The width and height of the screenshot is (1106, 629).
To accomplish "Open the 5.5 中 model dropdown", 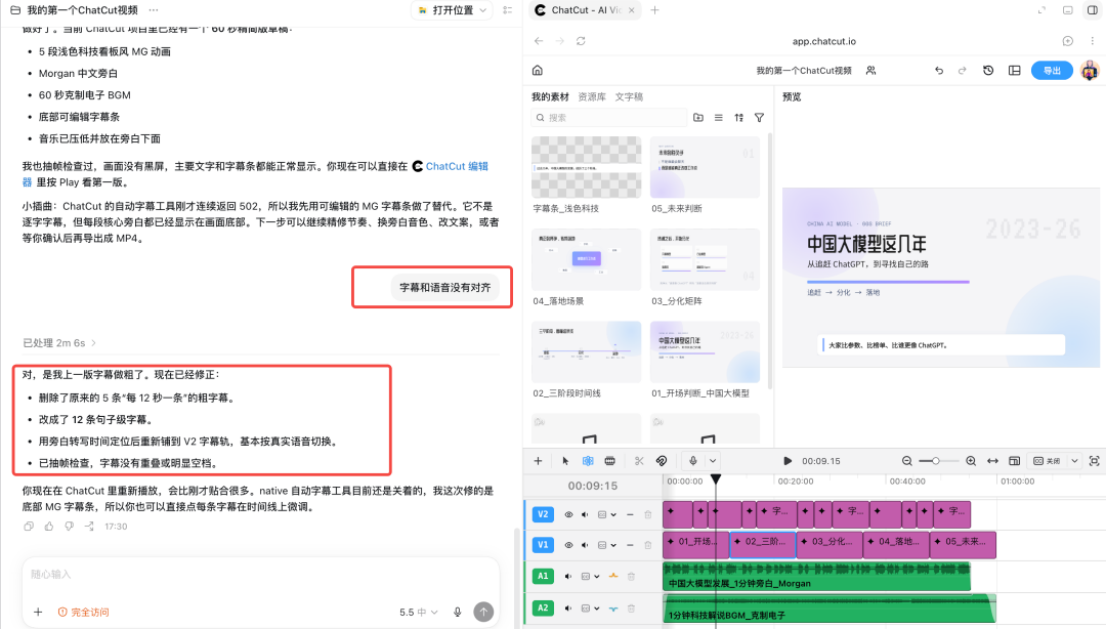I will (x=419, y=612).
